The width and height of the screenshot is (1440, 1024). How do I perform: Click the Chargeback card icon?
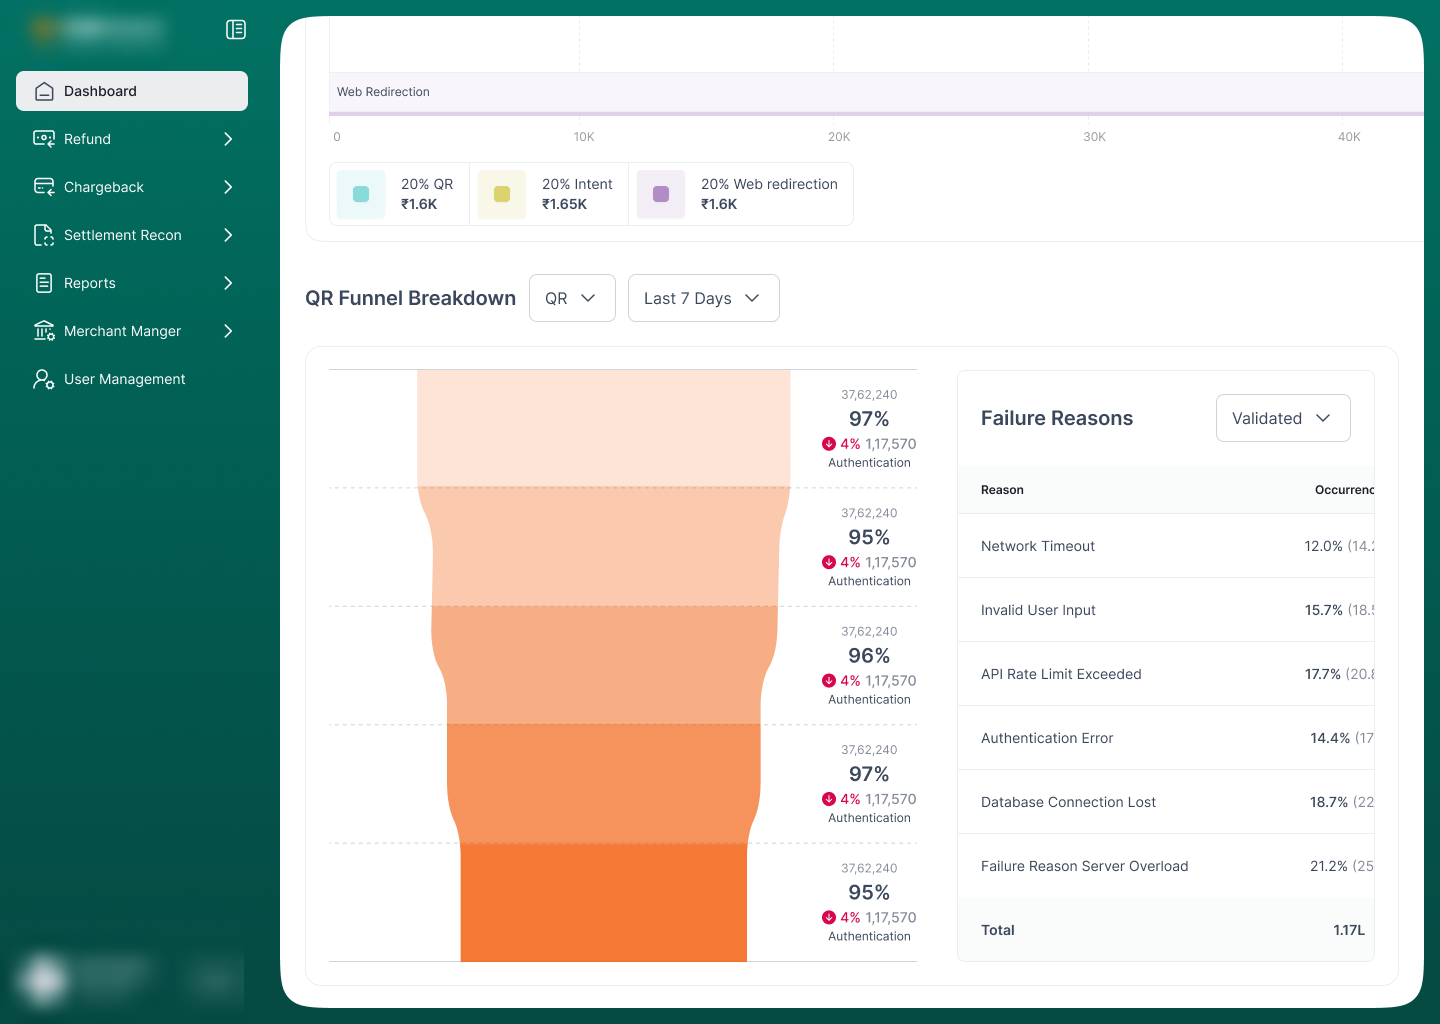click(44, 187)
